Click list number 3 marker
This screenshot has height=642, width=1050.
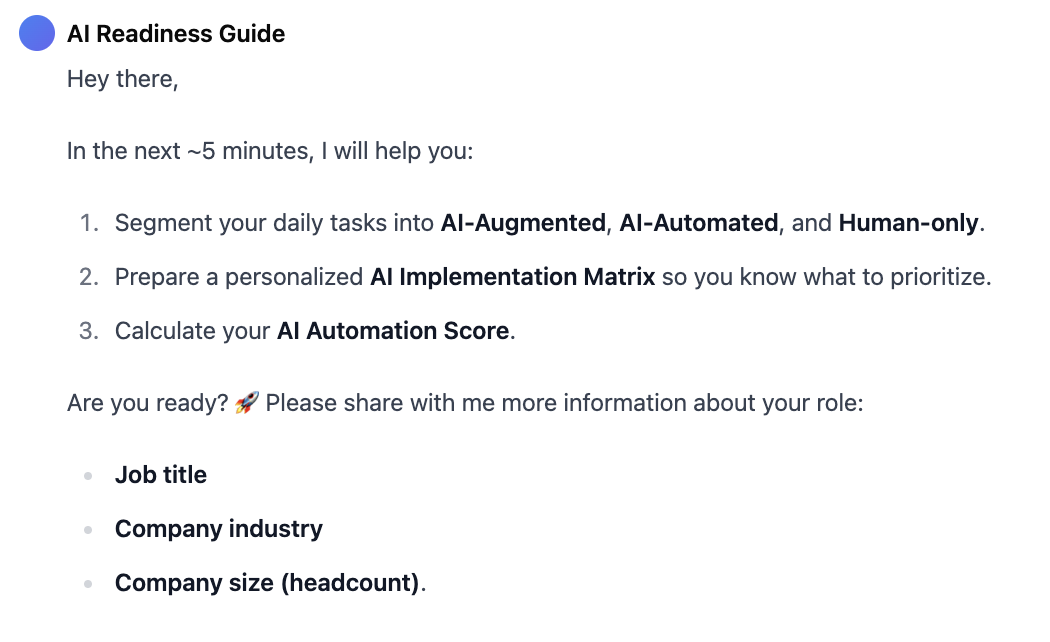pyautogui.click(x=89, y=331)
